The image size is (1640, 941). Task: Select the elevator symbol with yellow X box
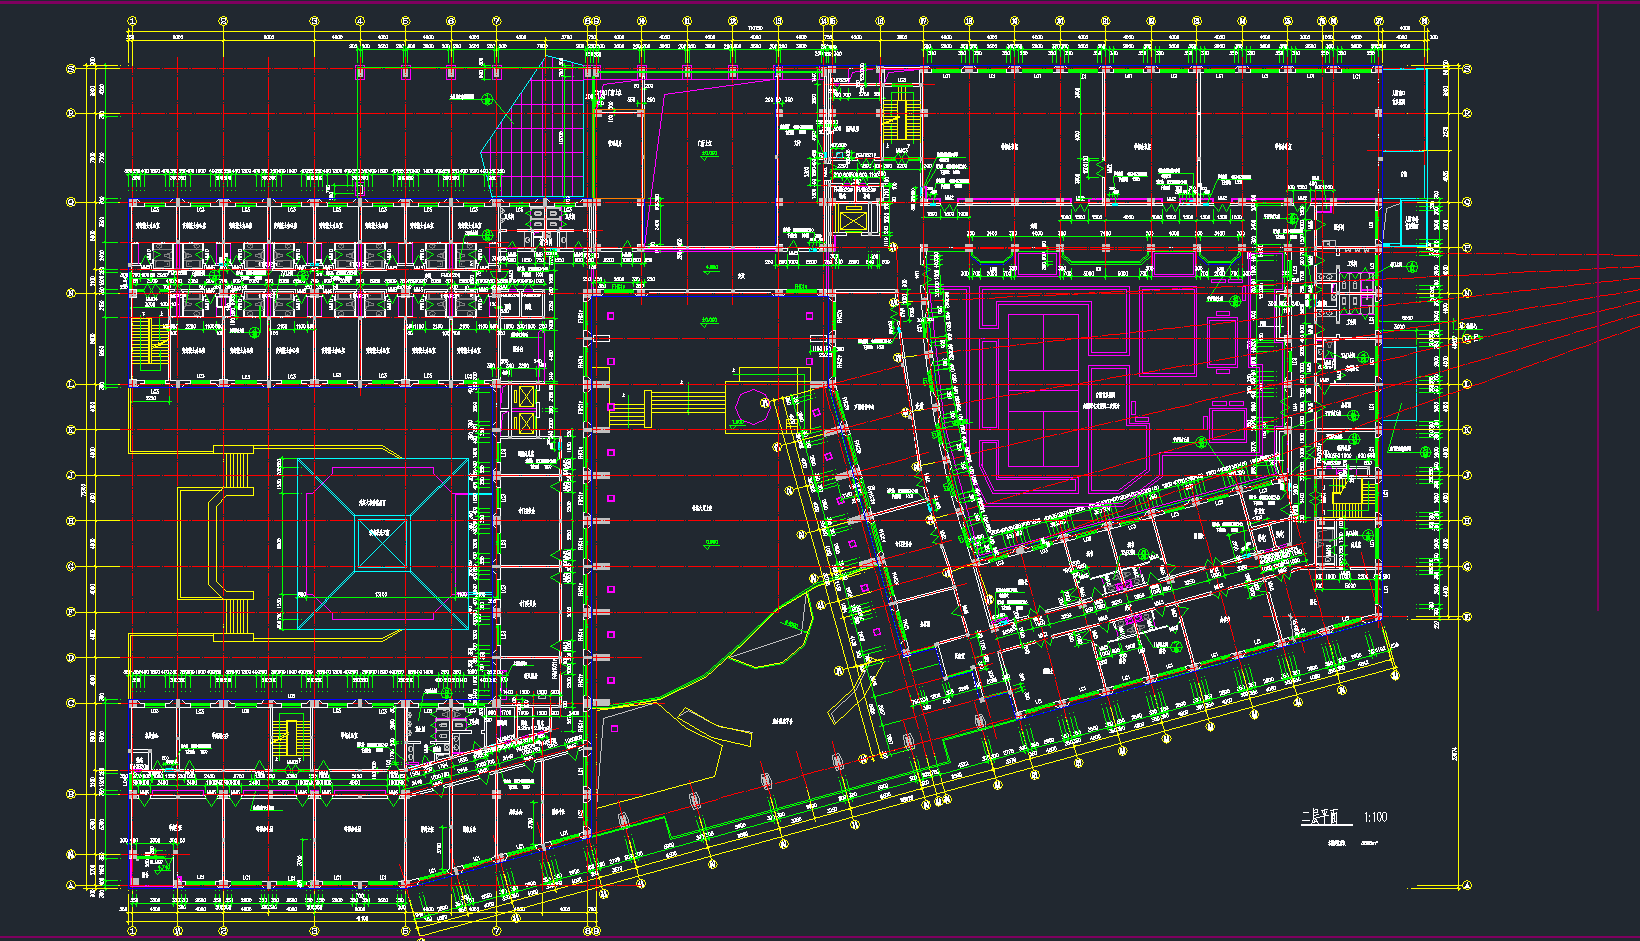coord(852,220)
